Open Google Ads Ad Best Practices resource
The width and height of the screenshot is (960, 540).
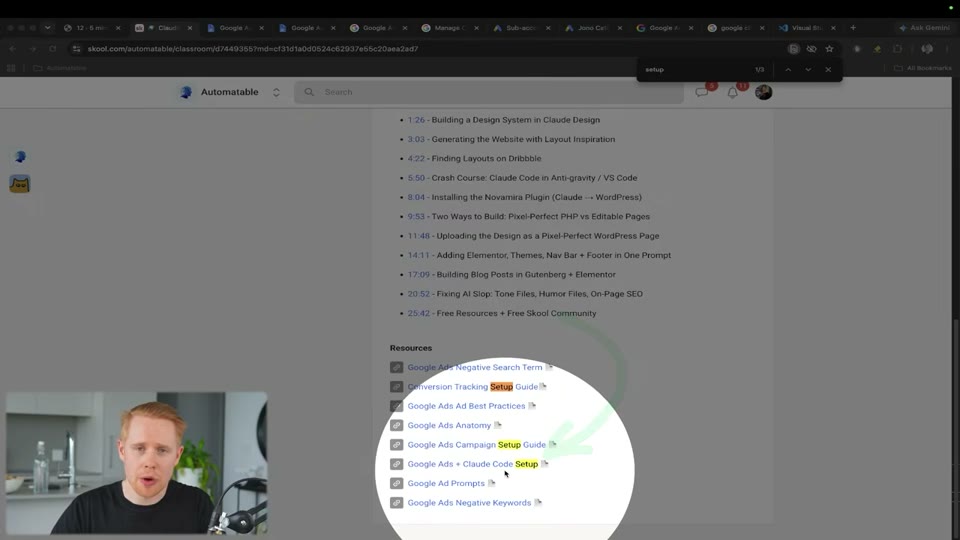[x=467, y=406]
